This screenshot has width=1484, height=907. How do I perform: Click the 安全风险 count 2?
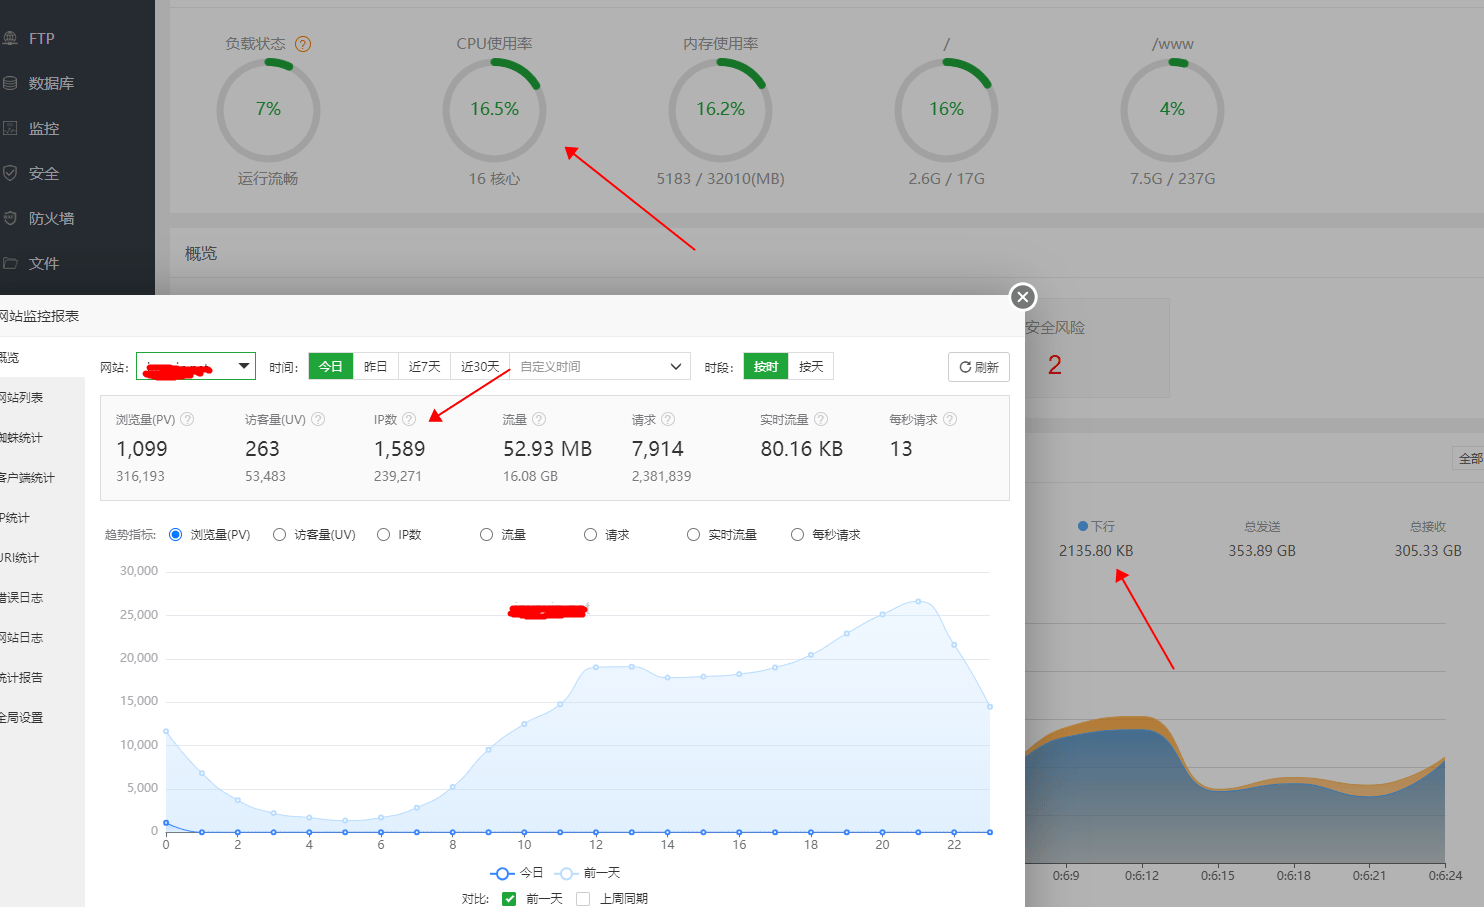(x=1055, y=365)
